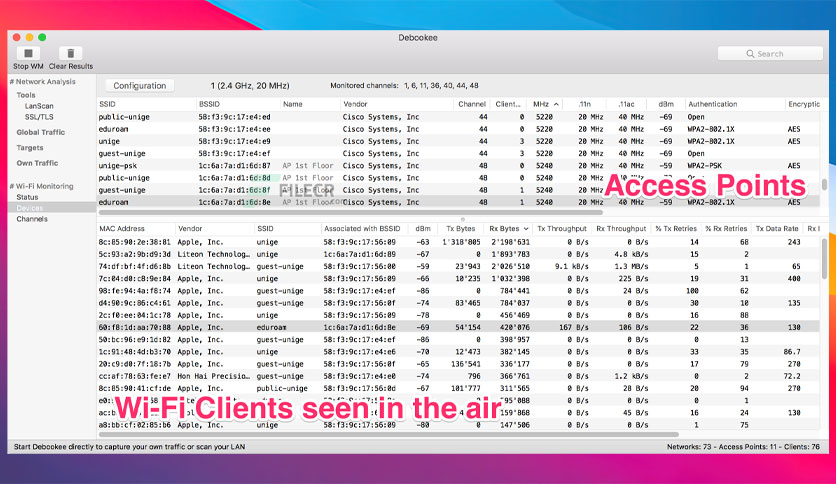Select client 60:f8:1d:aa:70:88 on eduroam

[x=459, y=327]
